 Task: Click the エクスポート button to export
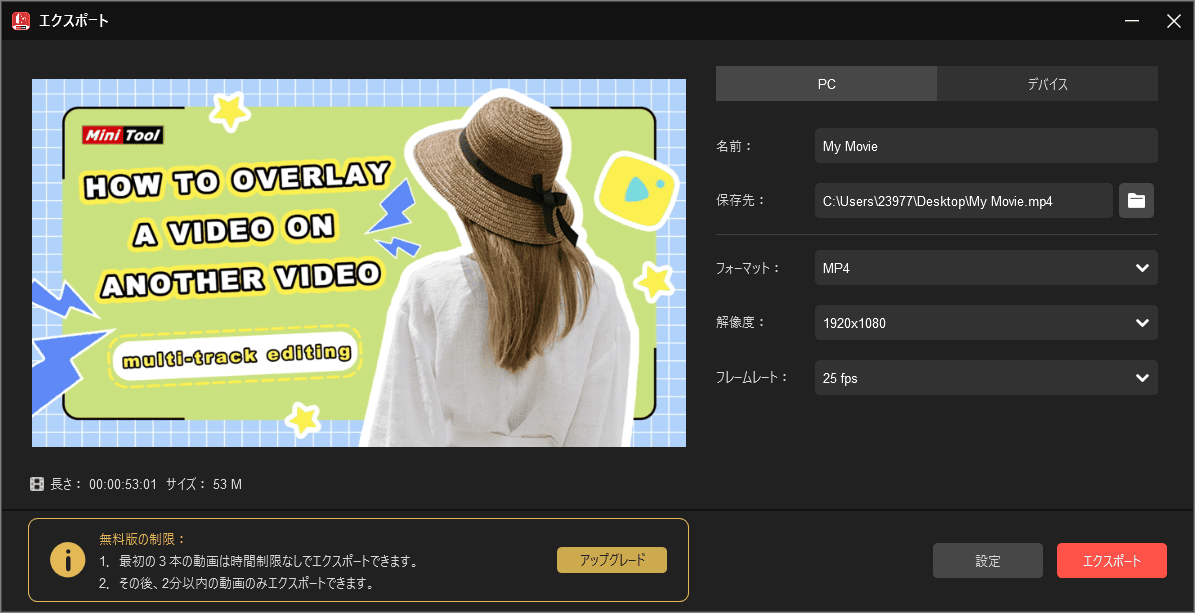1112,560
